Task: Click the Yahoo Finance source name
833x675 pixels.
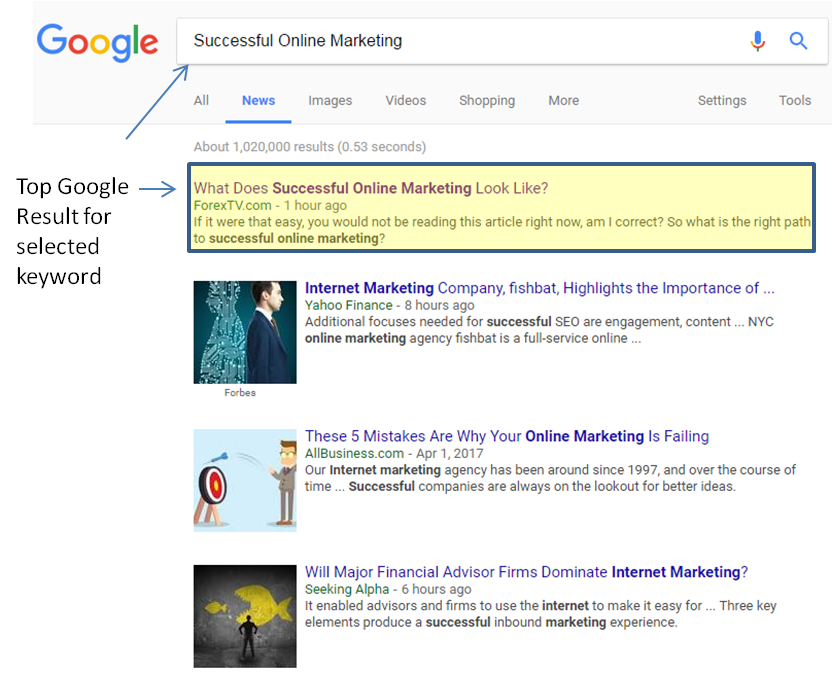Action: coord(348,305)
